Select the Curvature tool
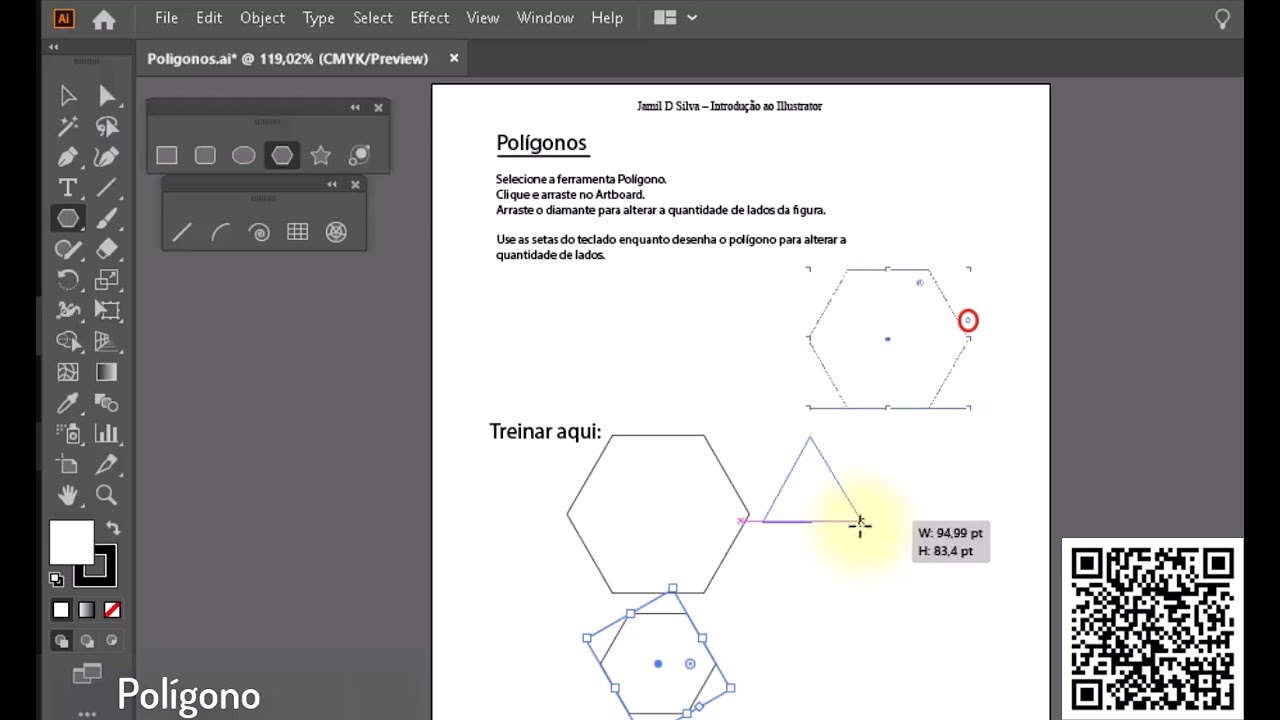This screenshot has width=1280, height=720. click(x=107, y=157)
